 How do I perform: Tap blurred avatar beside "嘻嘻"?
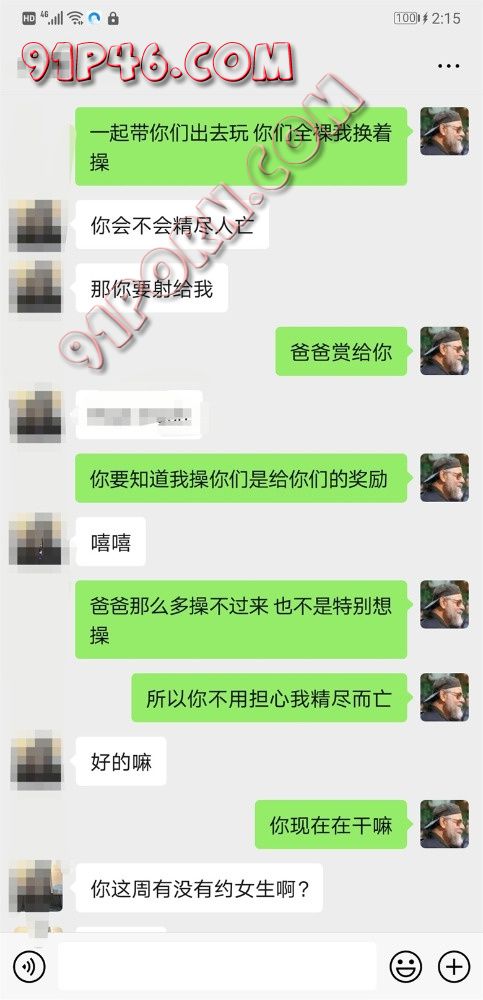pyautogui.click(x=36, y=541)
